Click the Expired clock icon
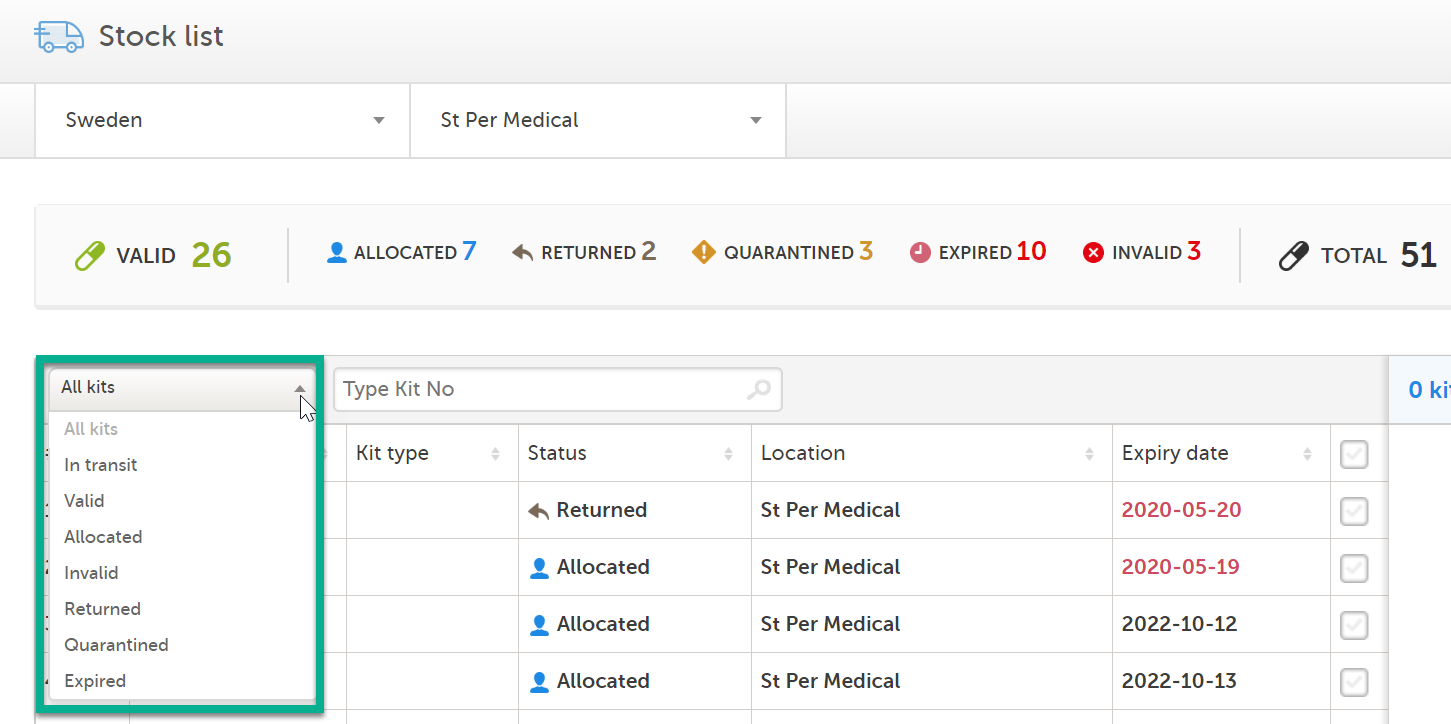 coord(920,253)
